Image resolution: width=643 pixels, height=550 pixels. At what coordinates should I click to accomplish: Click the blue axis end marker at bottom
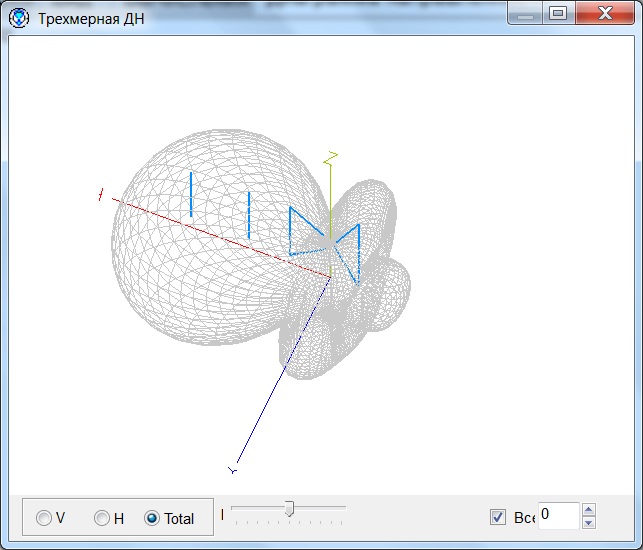(233, 468)
